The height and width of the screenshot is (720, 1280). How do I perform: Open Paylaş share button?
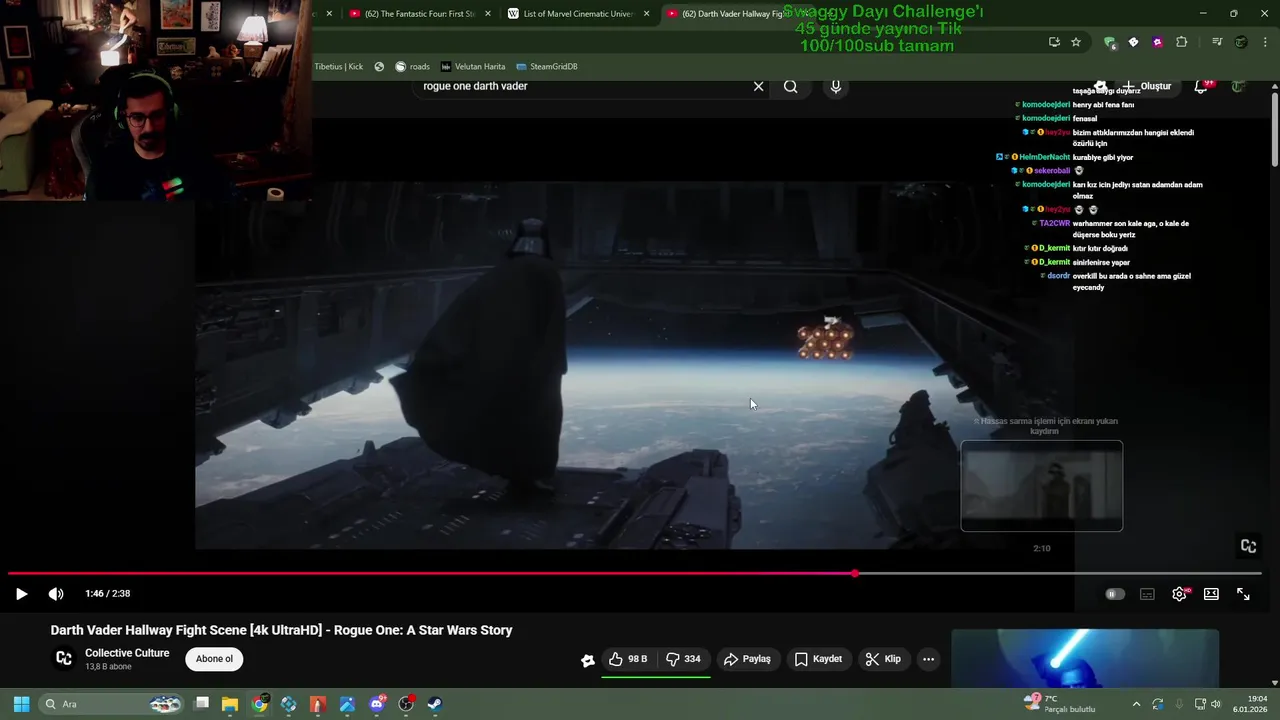tap(747, 659)
